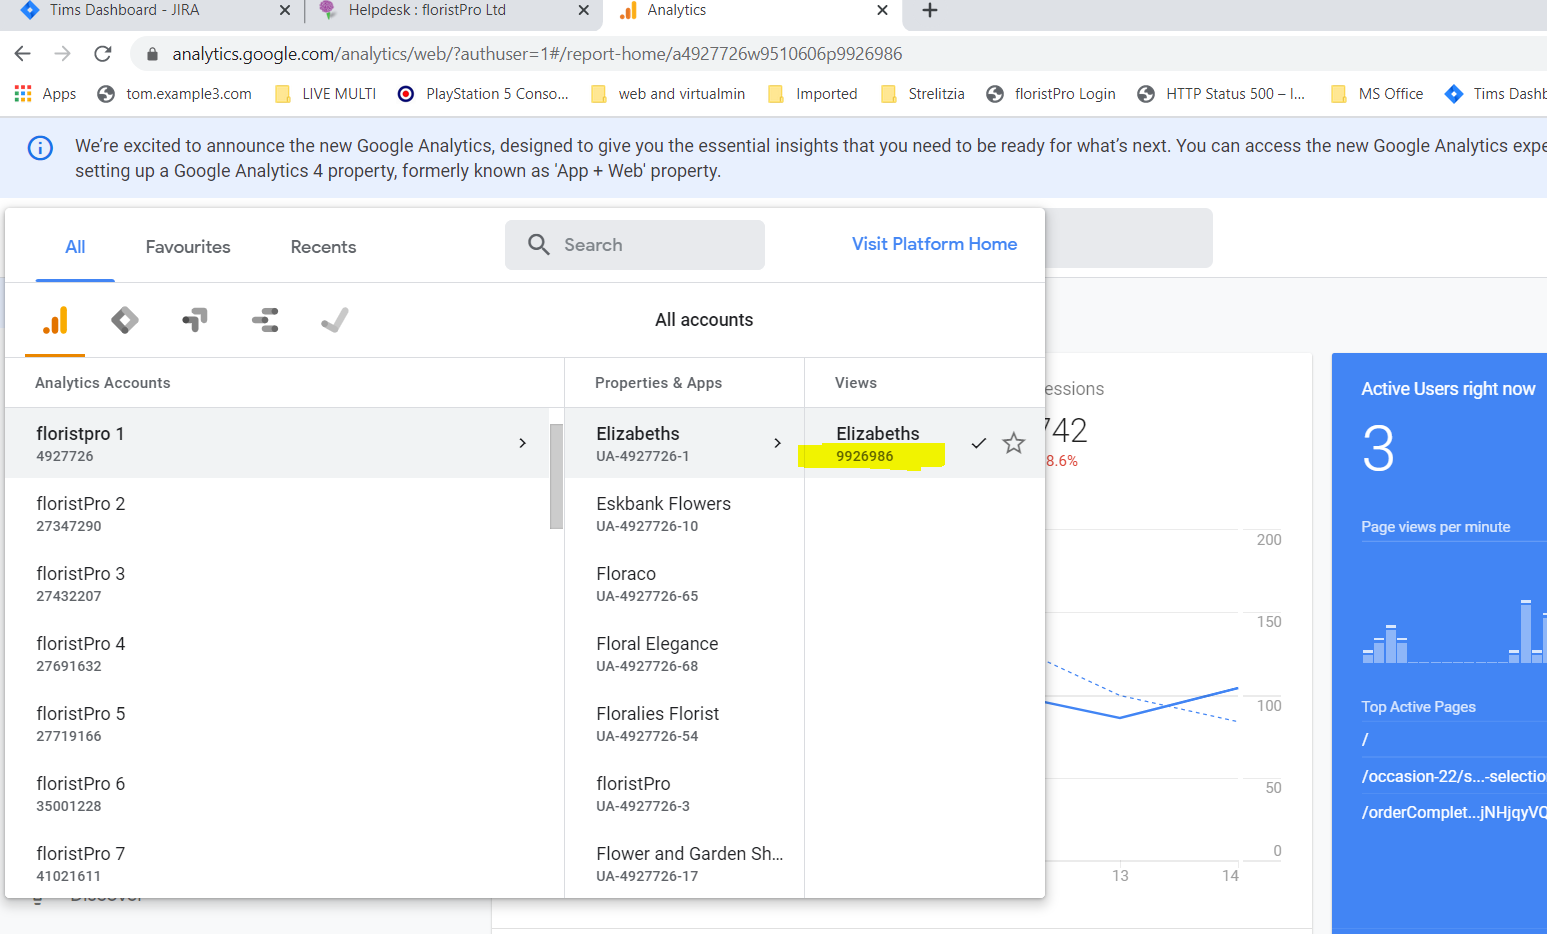Select the floristPro 7 account
Image resolution: width=1547 pixels, height=934 pixels.
[277, 863]
